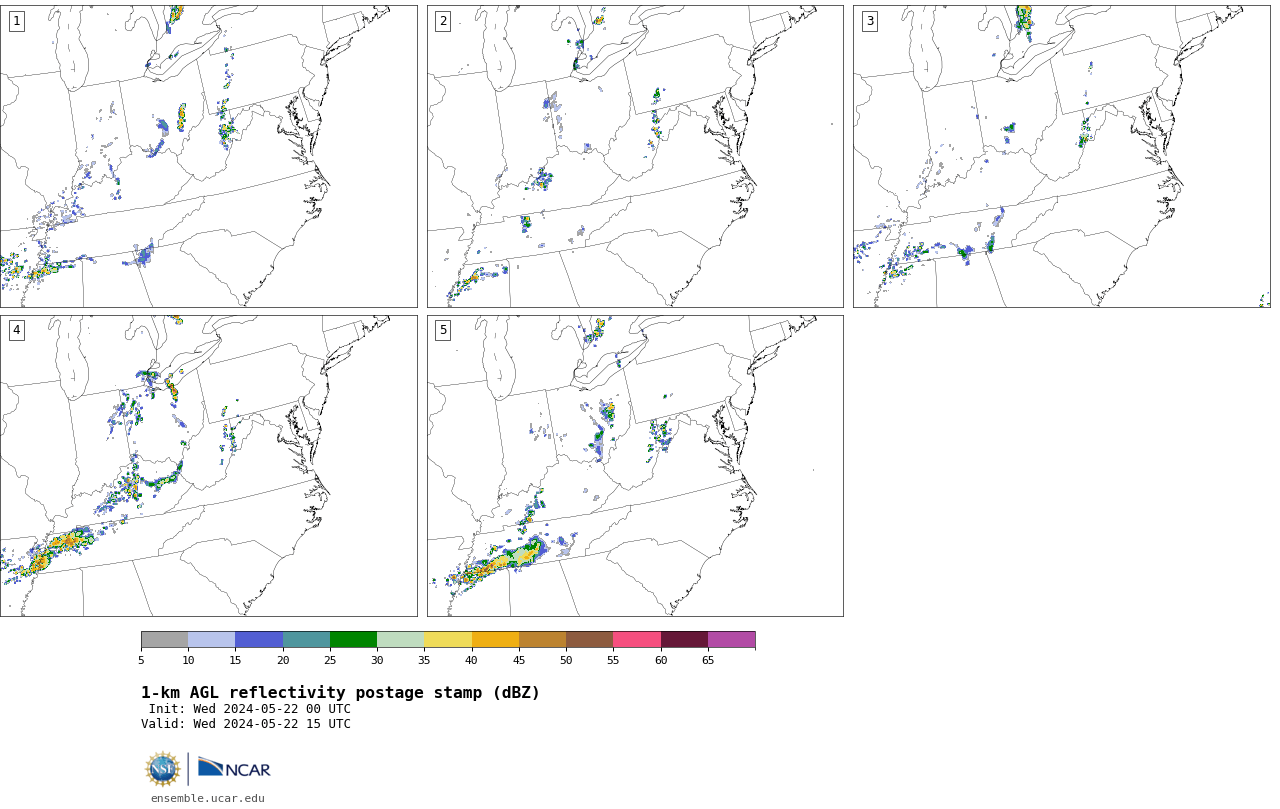Click the NSF logo
Image resolution: width=1280 pixels, height=809 pixels.
coord(163,769)
